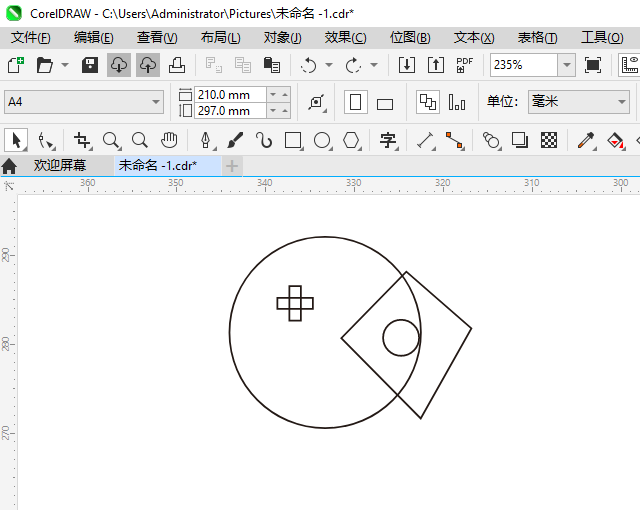Select the Polygon tool

[x=351, y=140]
